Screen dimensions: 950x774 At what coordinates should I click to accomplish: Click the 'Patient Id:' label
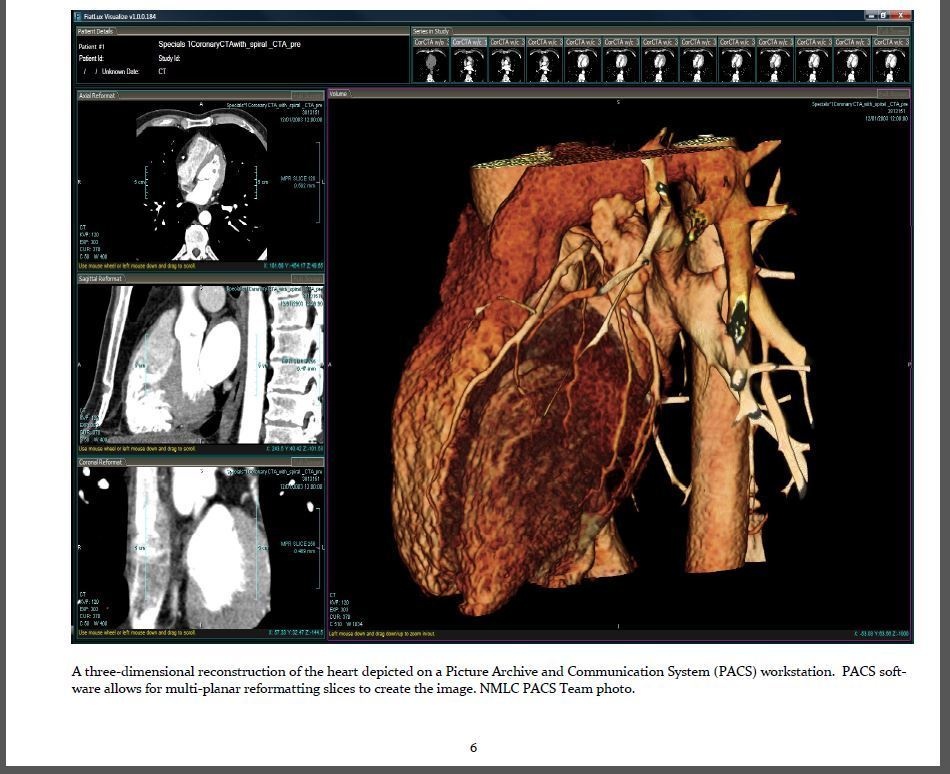click(x=91, y=59)
